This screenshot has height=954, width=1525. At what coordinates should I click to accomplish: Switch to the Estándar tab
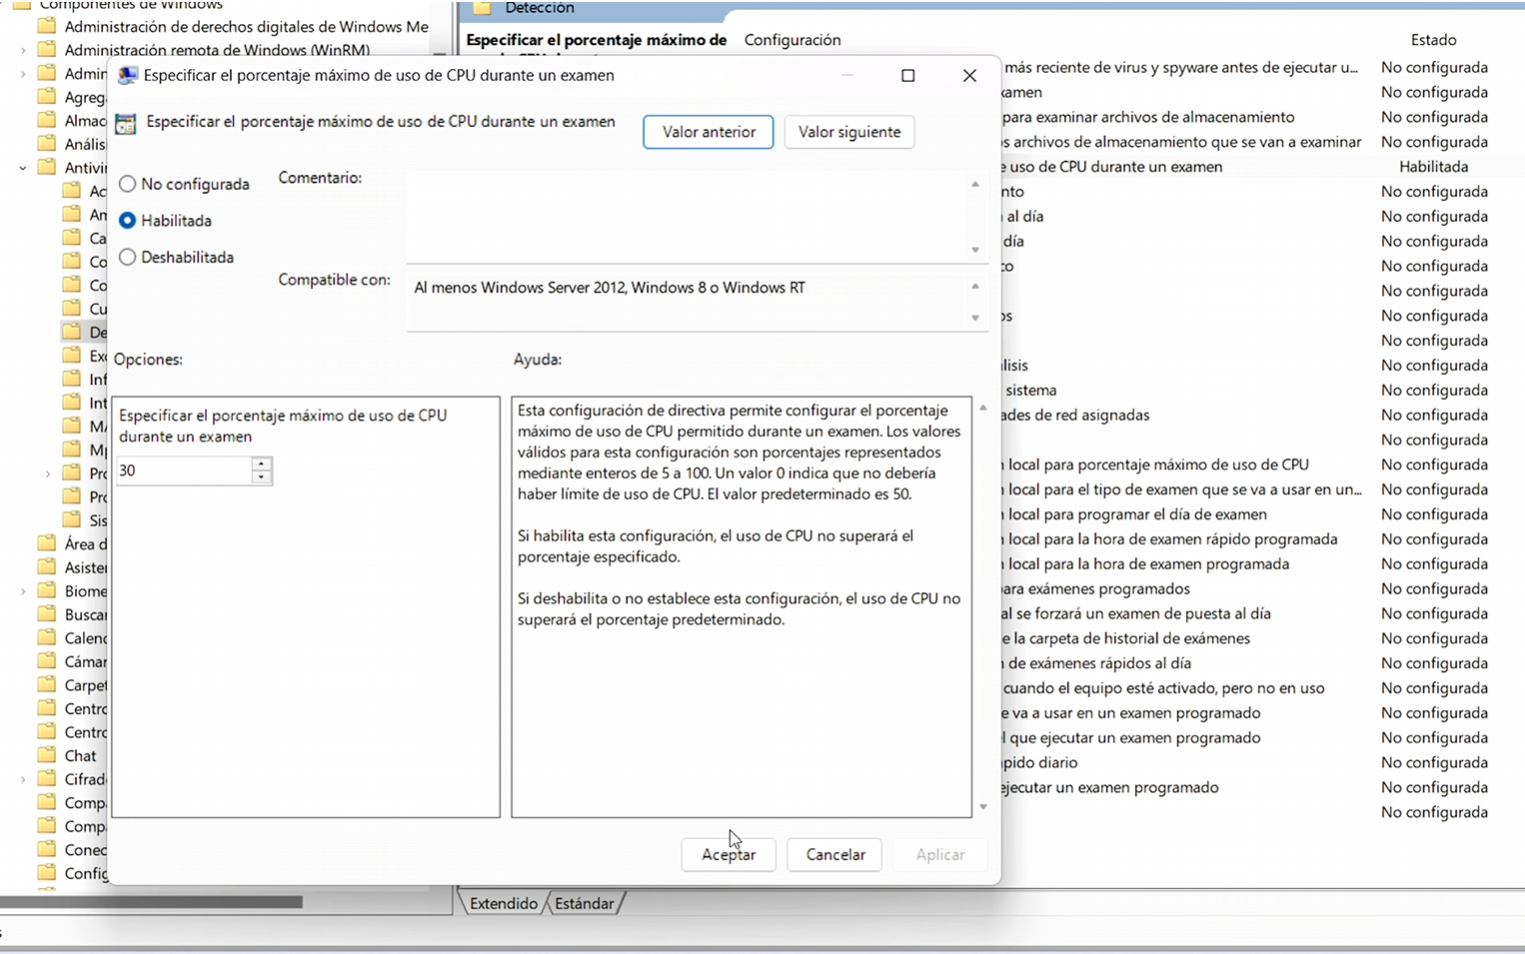click(x=585, y=903)
